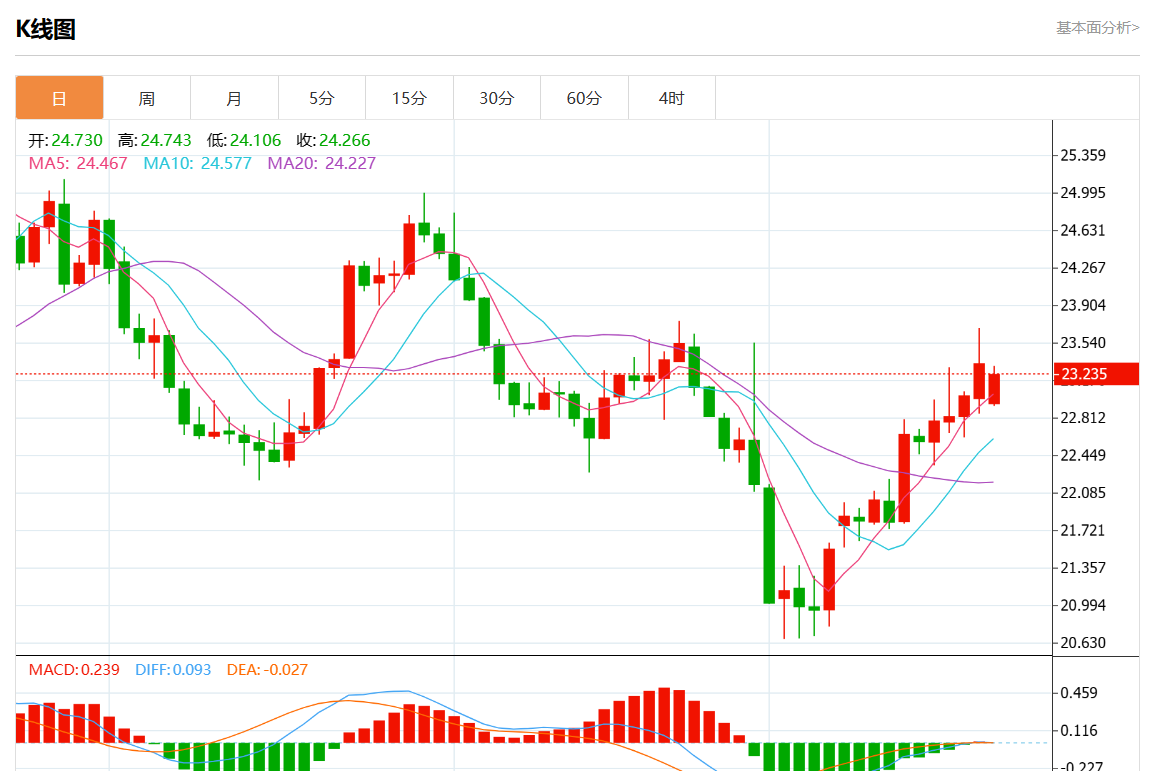Click the 23.904 price axis label
The image size is (1152, 771).
pos(1083,305)
